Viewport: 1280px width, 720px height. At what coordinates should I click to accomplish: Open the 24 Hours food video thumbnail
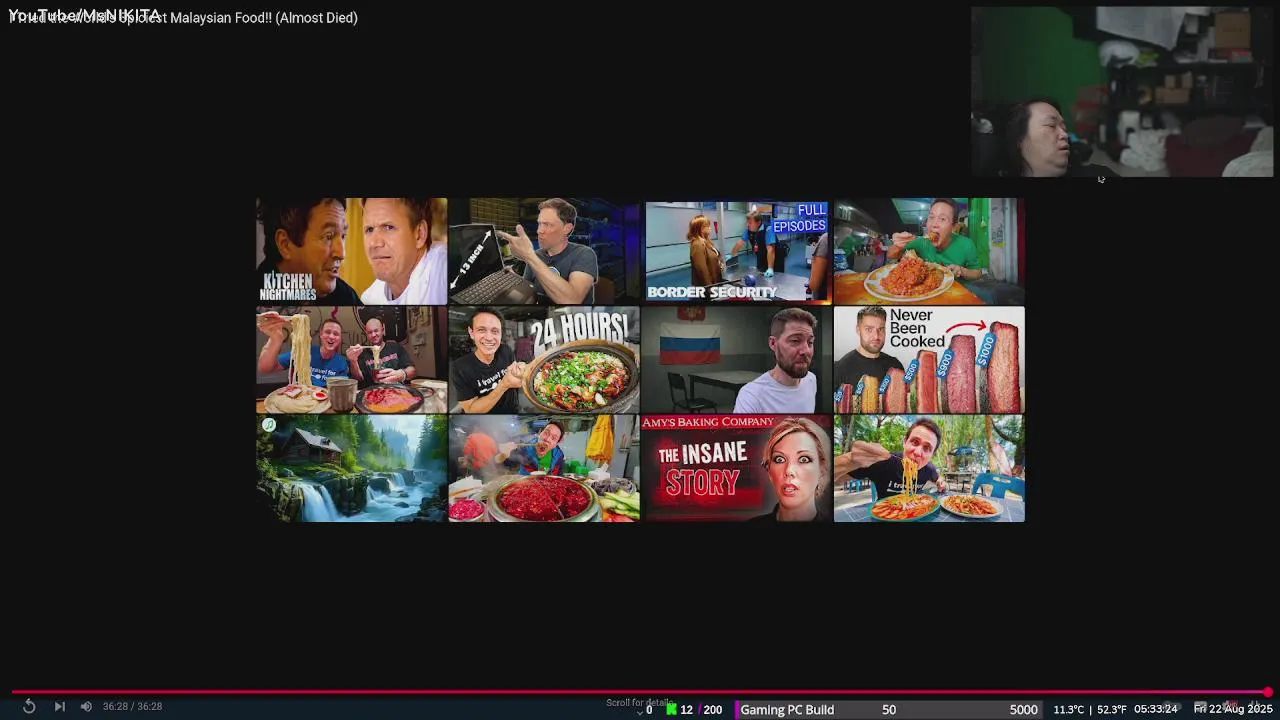544,360
